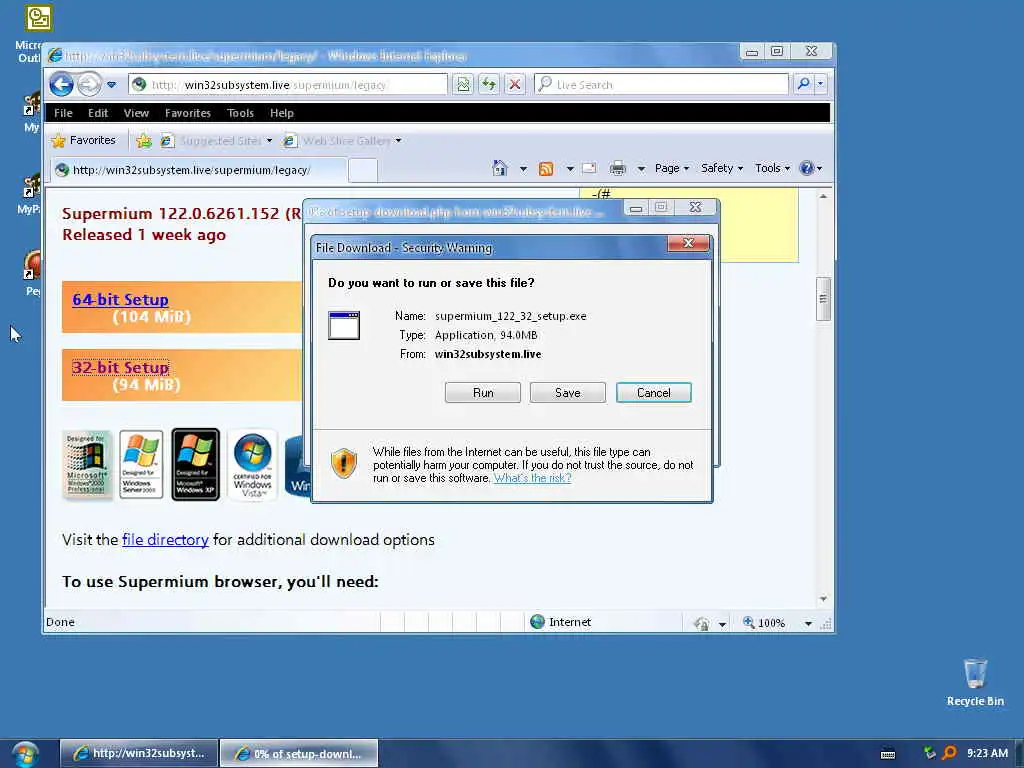The height and width of the screenshot is (768, 1024).
Task: Click the Home icon in command bar
Action: pos(500,168)
